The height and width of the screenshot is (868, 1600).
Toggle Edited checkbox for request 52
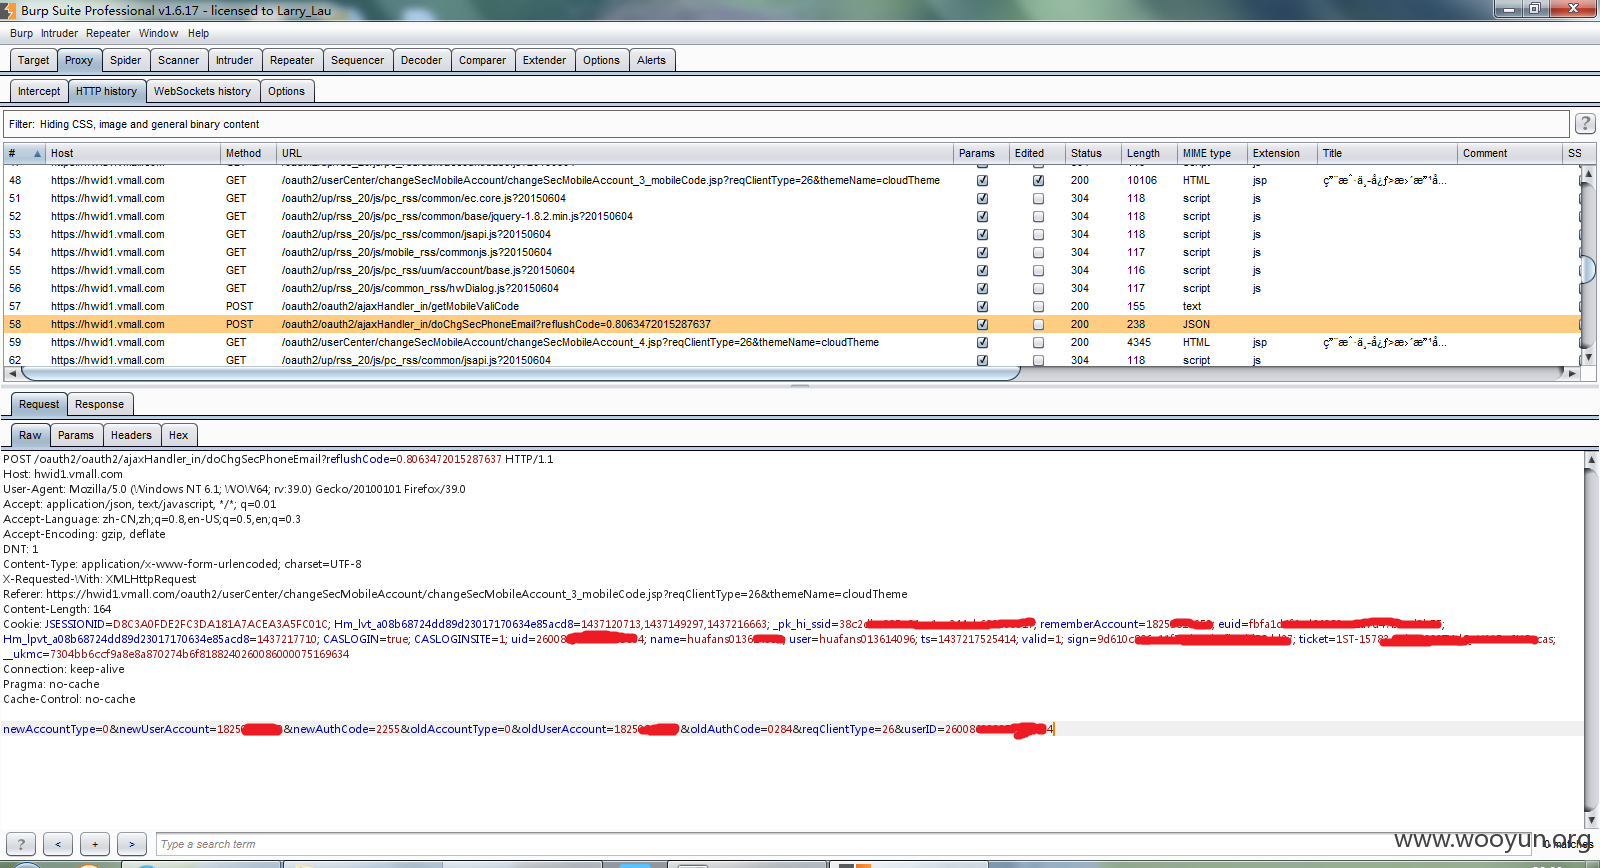(x=1038, y=217)
